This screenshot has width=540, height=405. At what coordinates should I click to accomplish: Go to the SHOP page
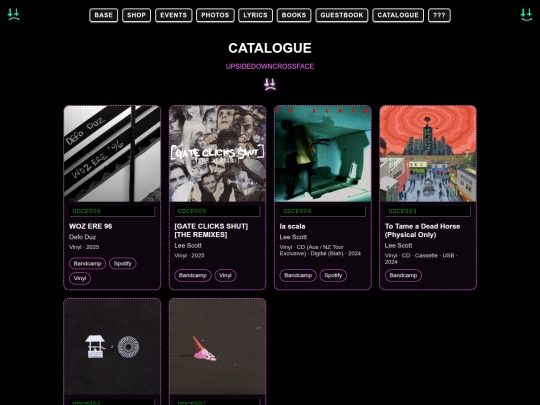coord(136,15)
